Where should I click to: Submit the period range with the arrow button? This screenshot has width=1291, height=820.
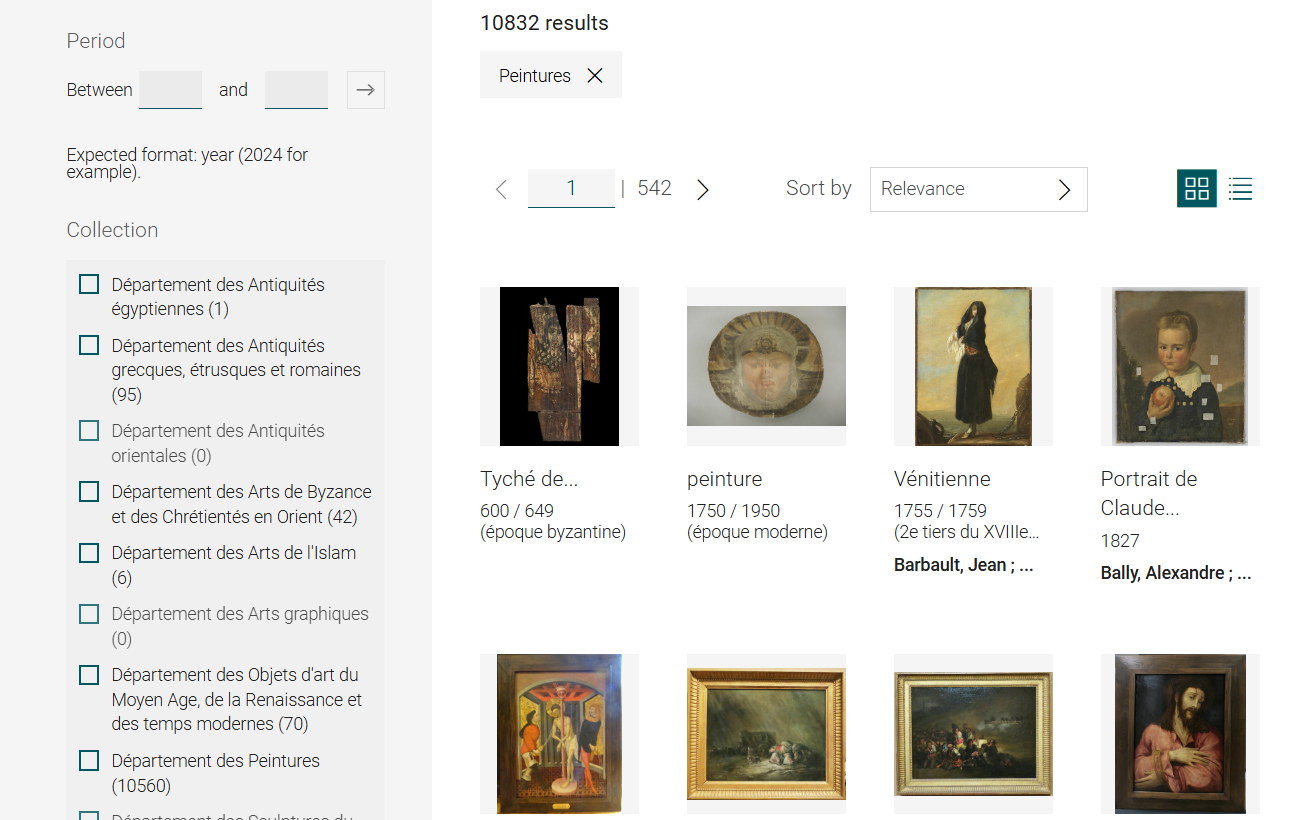click(x=366, y=90)
